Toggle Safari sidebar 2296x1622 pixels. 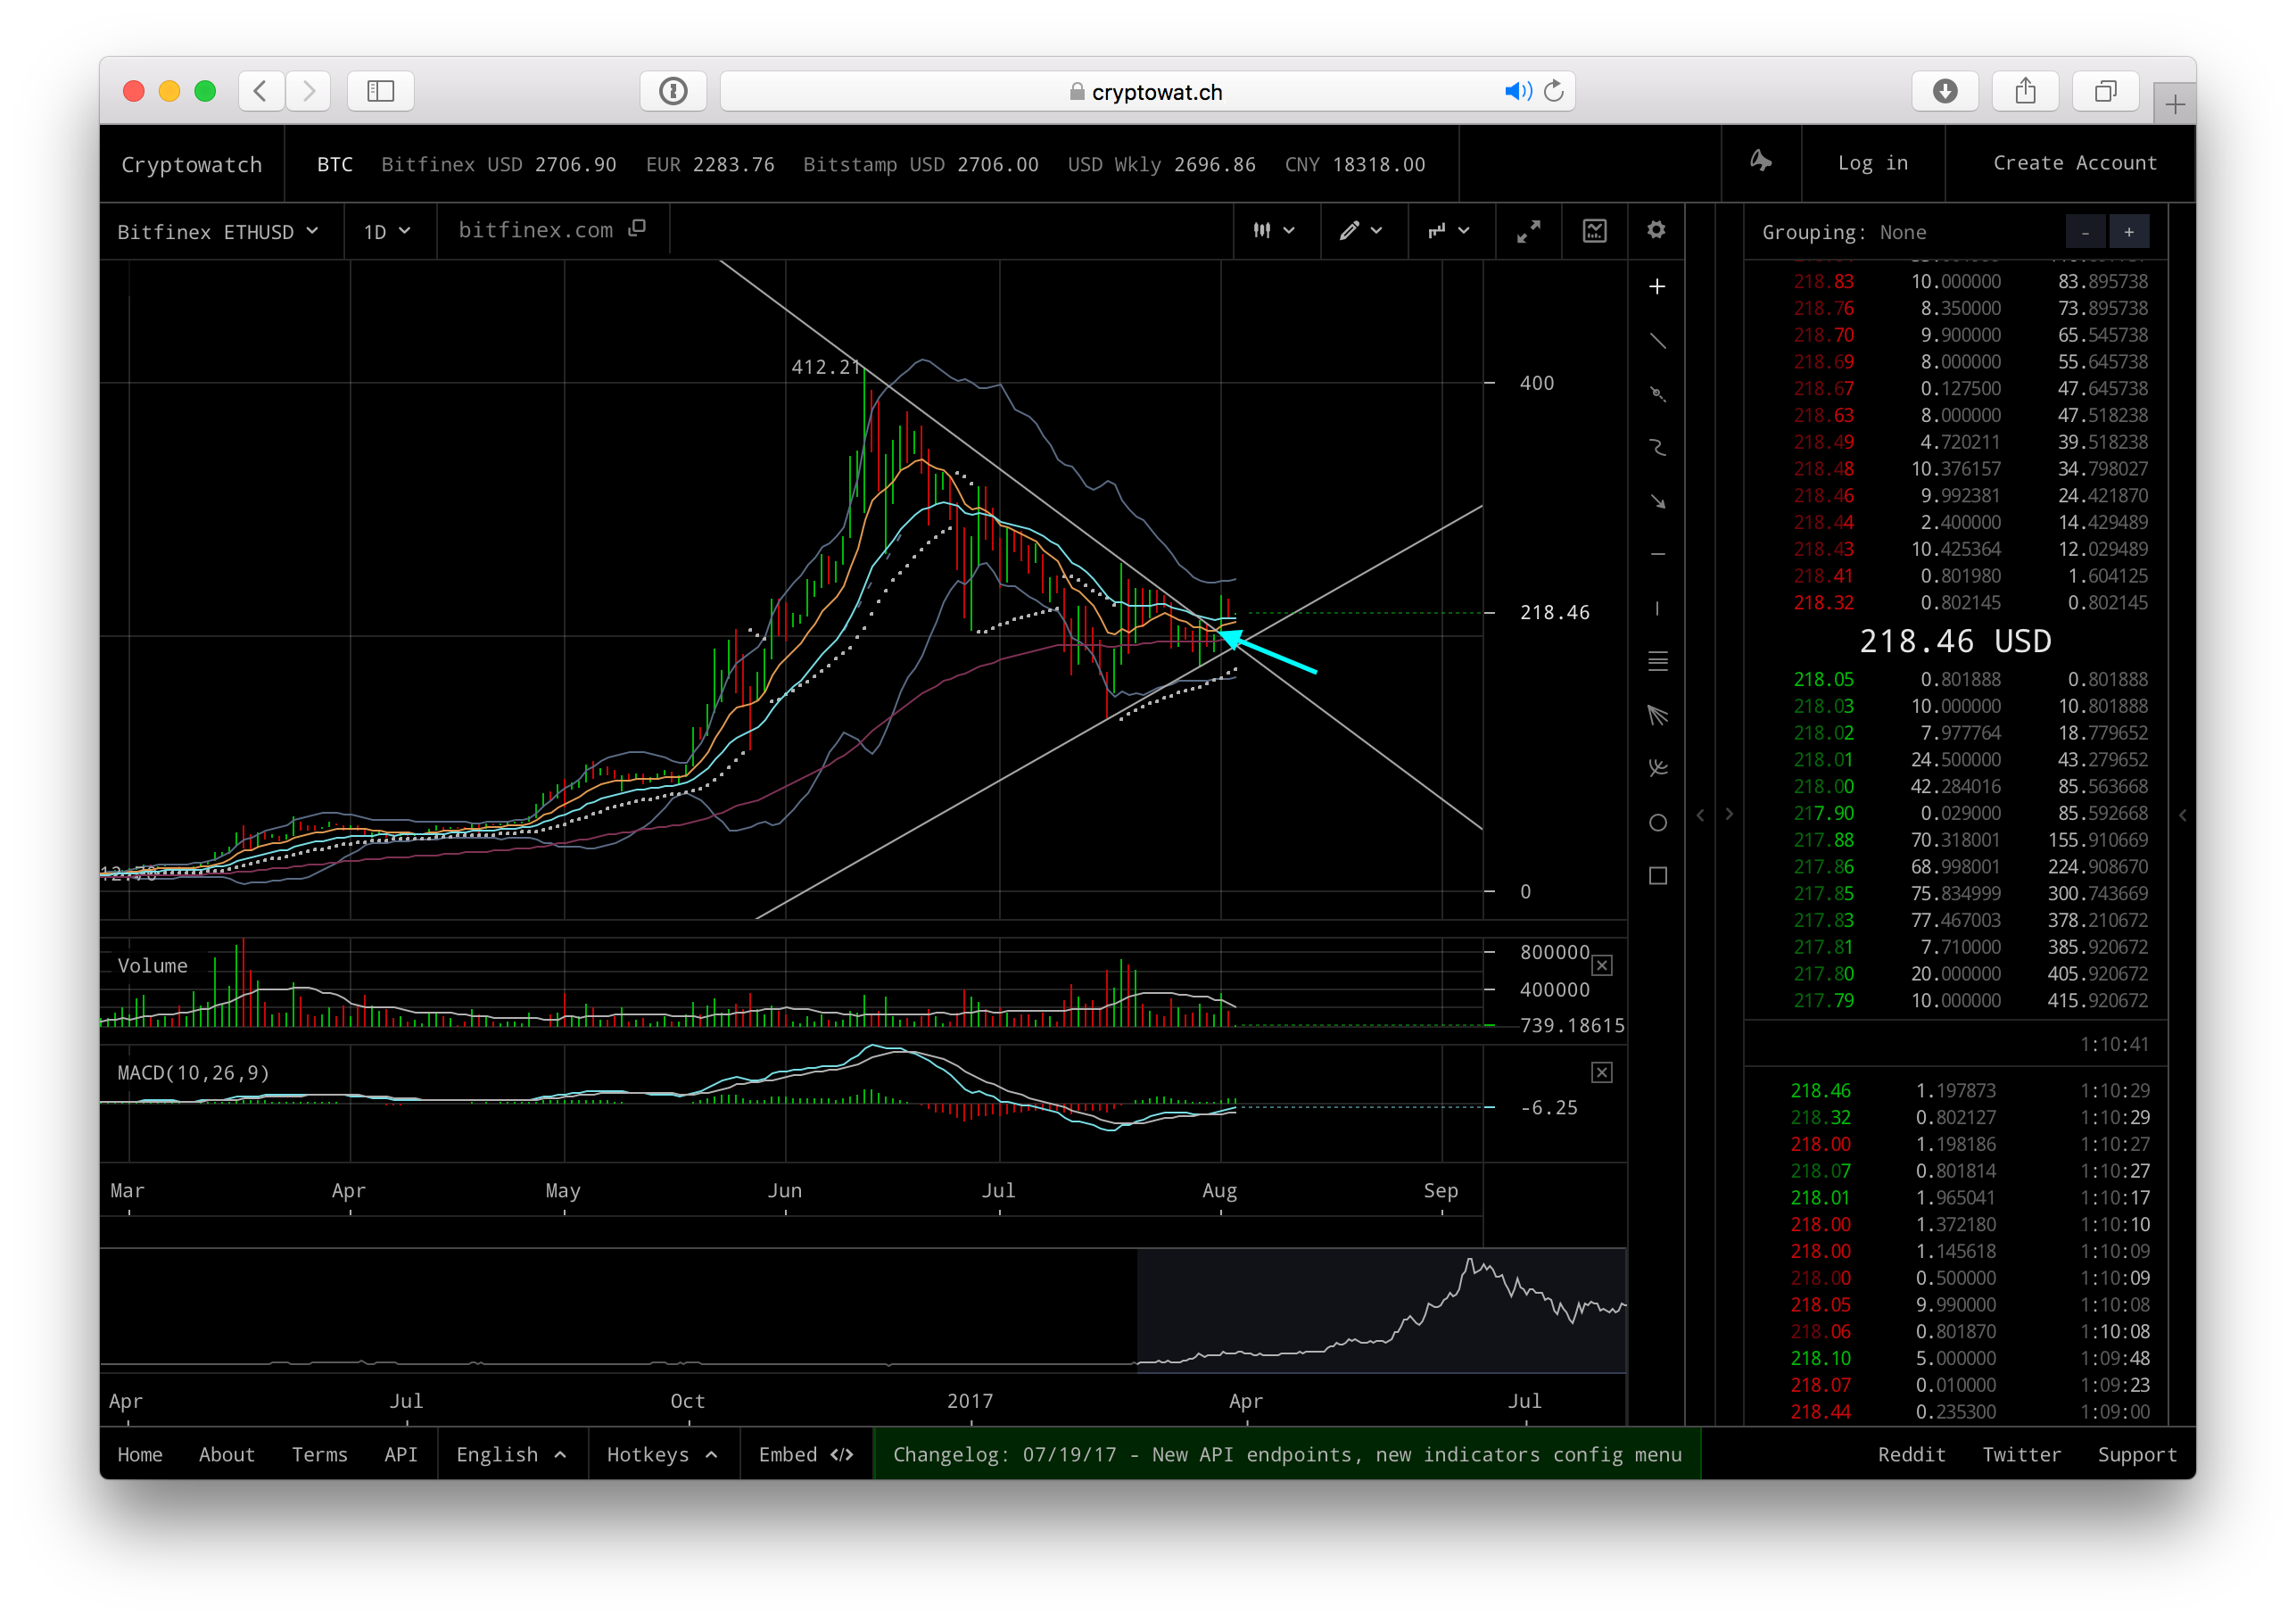[380, 91]
